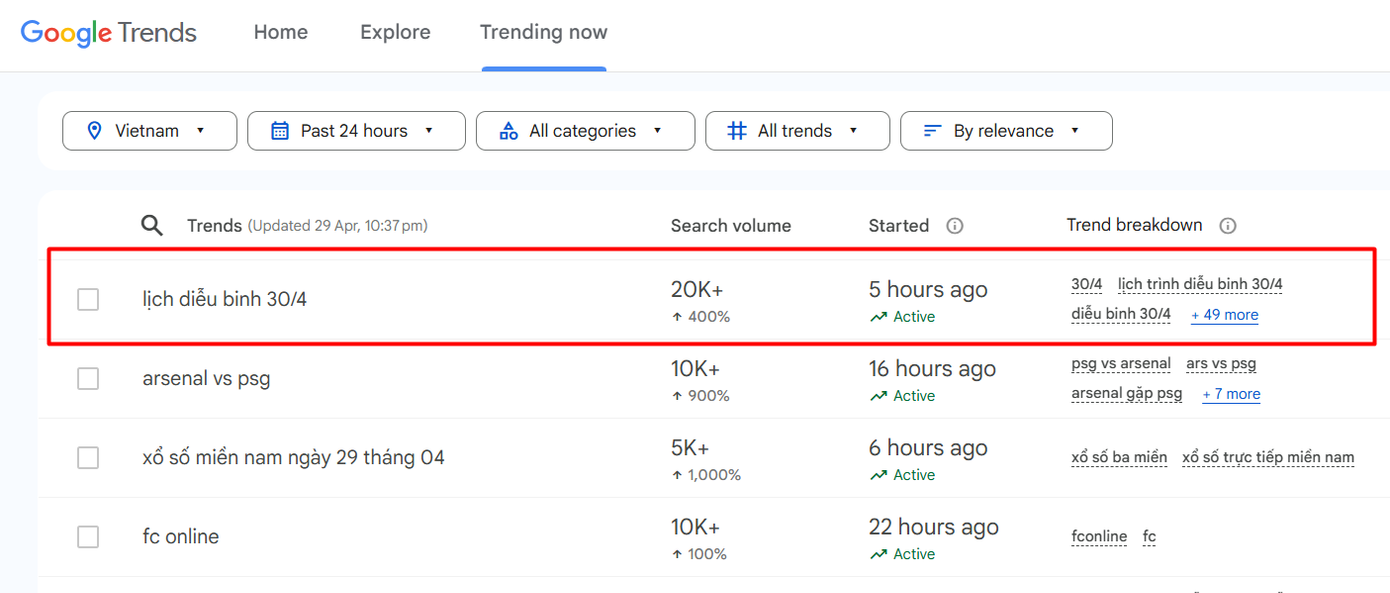
Task: Open the All categories dropdown
Action: (x=585, y=130)
